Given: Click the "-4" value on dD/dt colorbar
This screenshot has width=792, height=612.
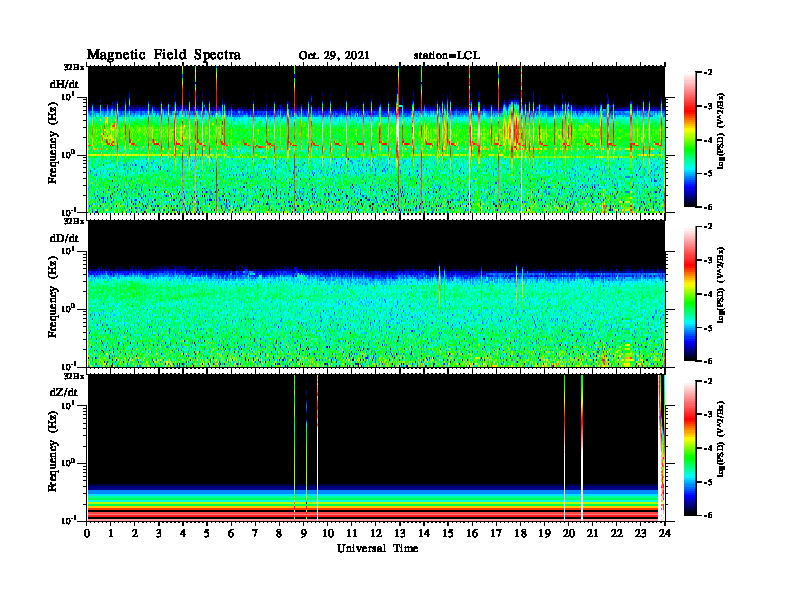Looking at the screenshot, I should click(x=707, y=294).
